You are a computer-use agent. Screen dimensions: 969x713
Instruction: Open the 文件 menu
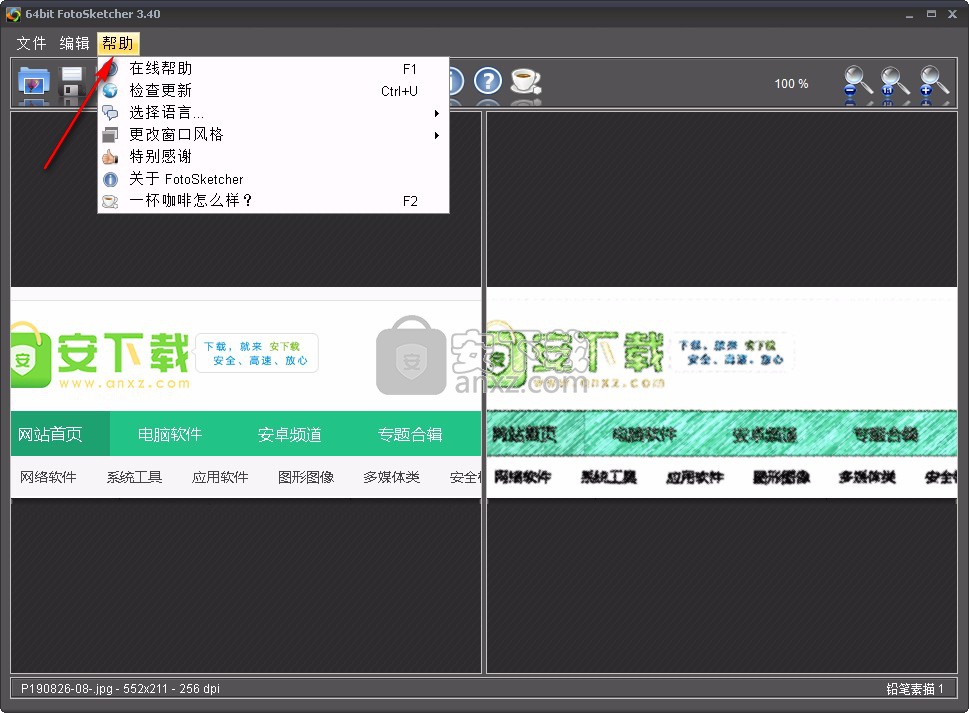pyautogui.click(x=31, y=43)
